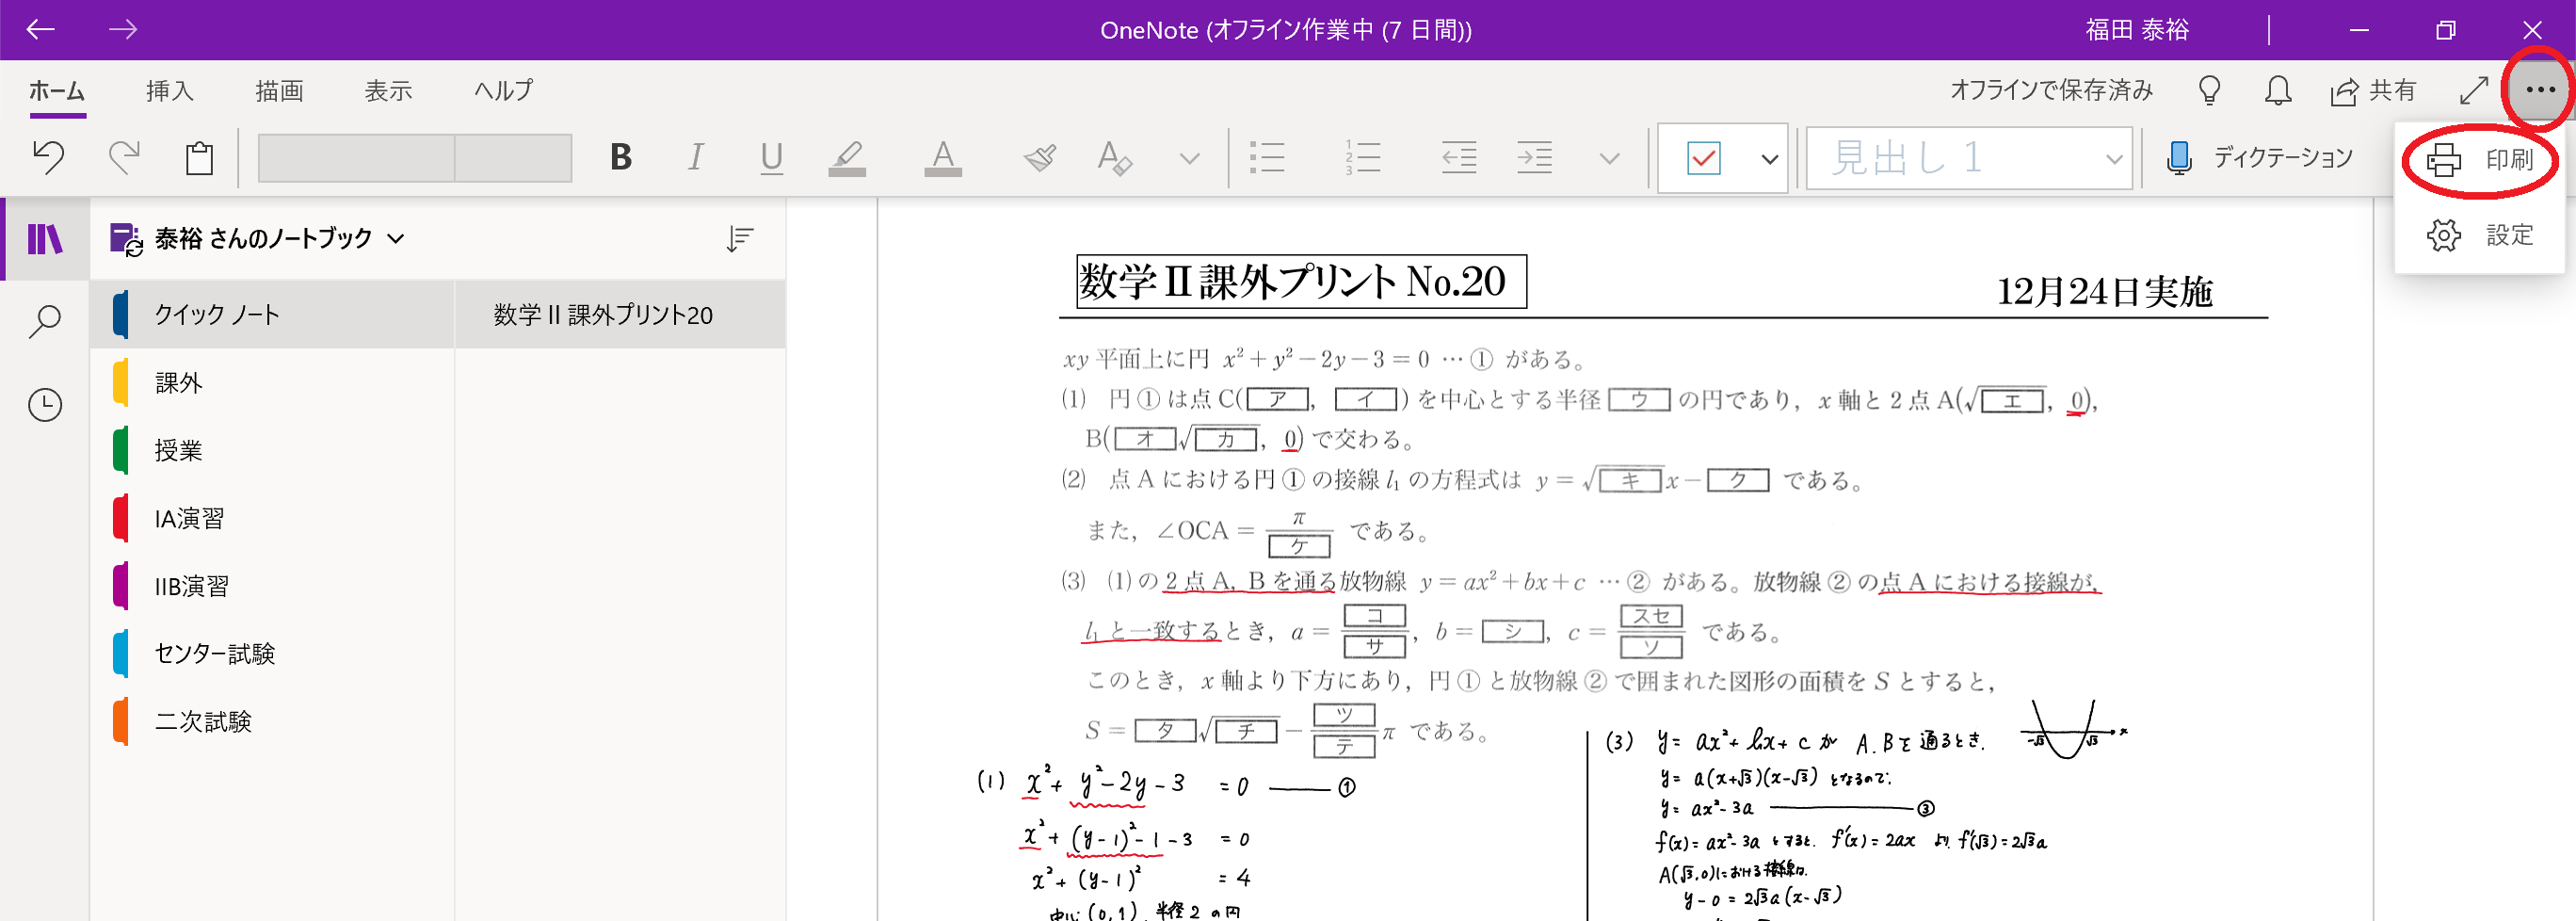Click the 共有 share button
The image size is (2576, 921).
(x=2373, y=91)
